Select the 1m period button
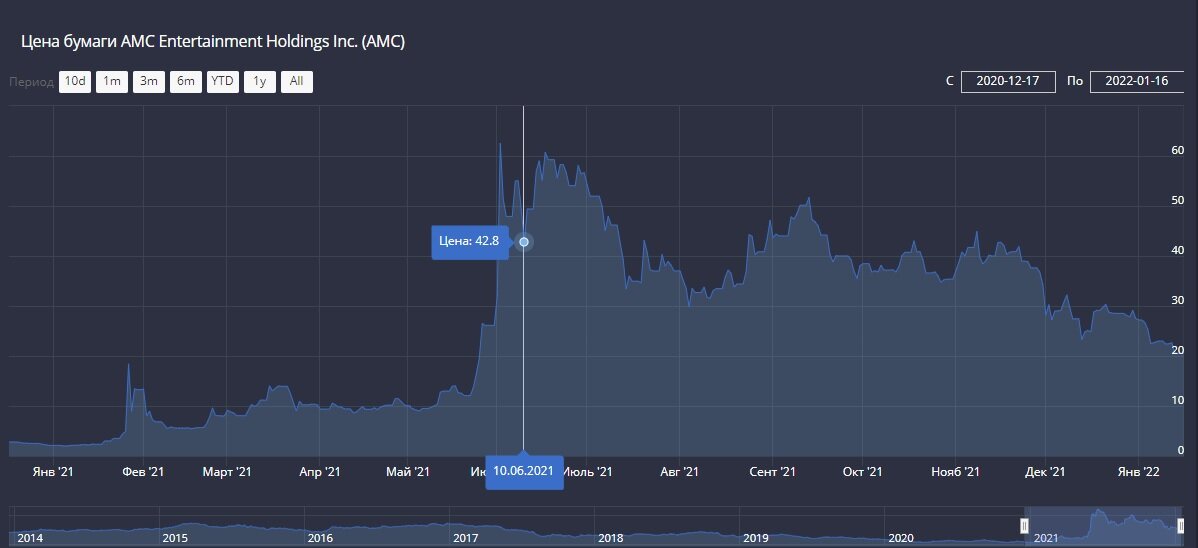Viewport: 1198px width, 548px height. (112, 82)
